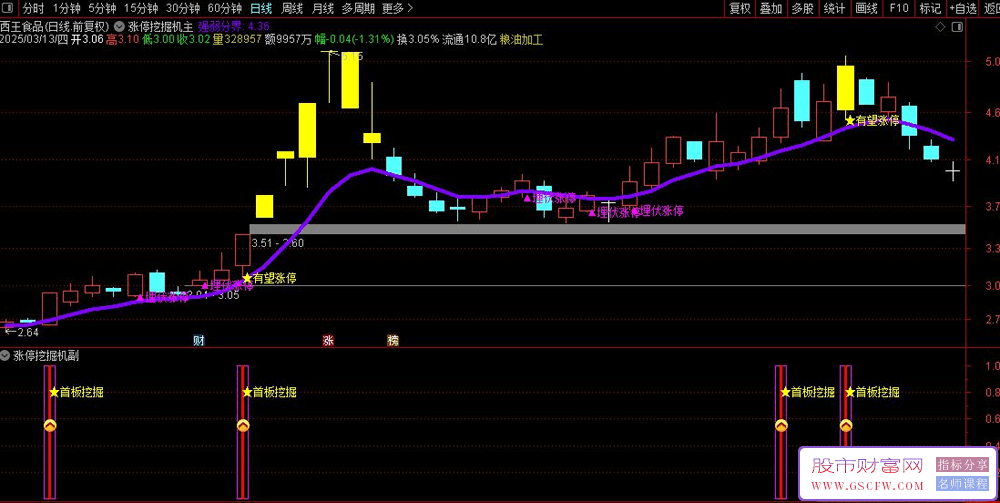
Task: Select the 日线 daily chart tab
Action: click(260, 8)
